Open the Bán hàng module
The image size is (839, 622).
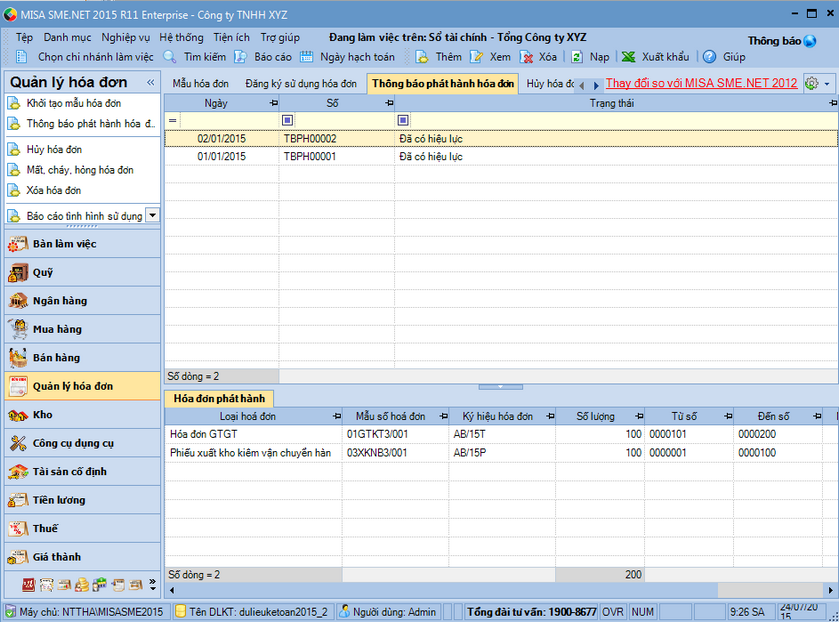(82, 358)
